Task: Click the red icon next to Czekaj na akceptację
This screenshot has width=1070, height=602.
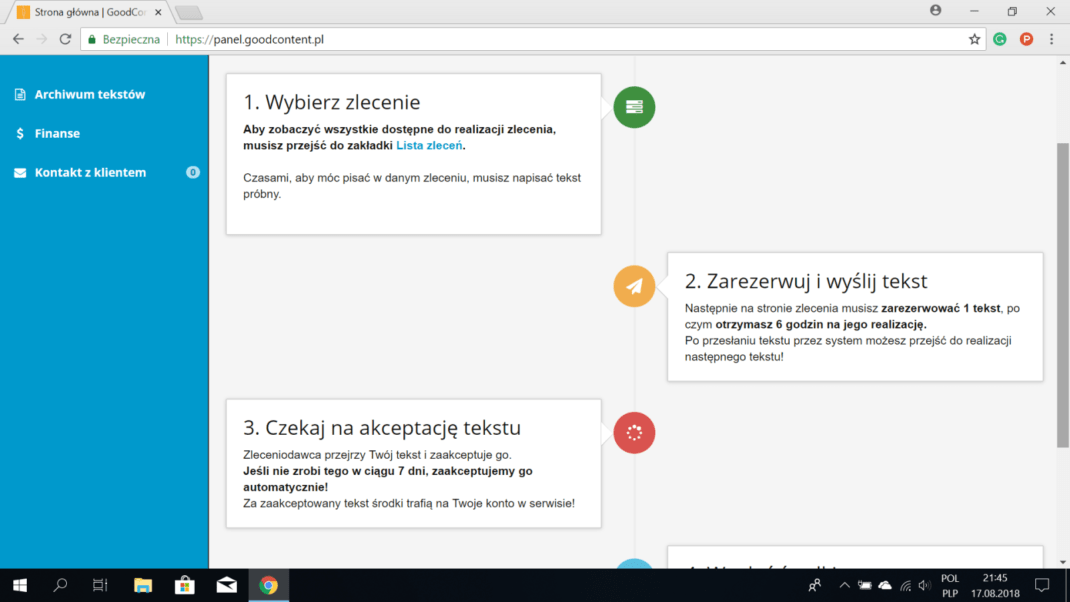Action: coord(633,433)
